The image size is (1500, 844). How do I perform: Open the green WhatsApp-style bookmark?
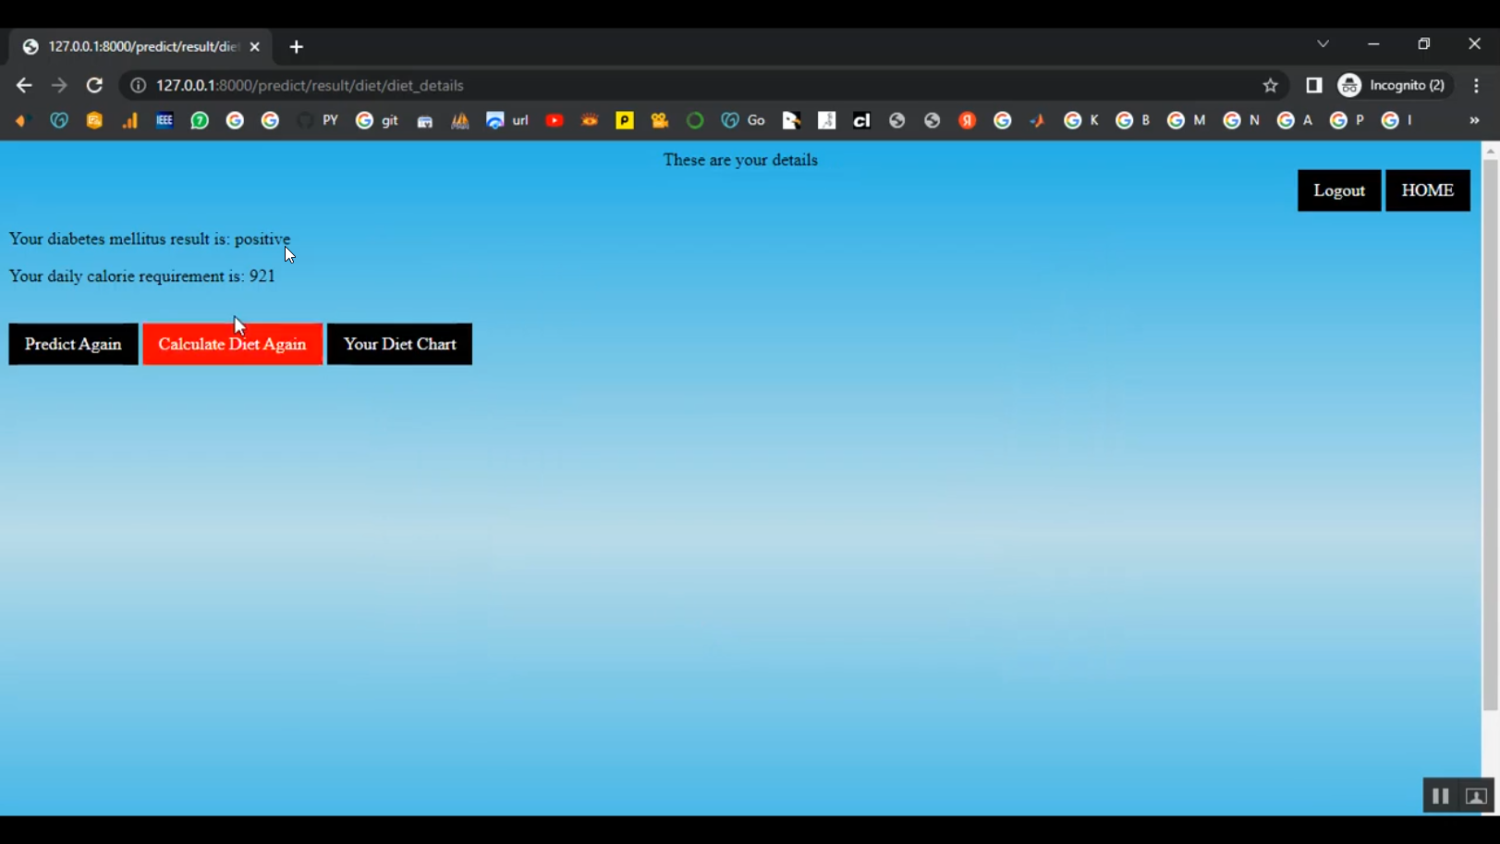coord(200,121)
